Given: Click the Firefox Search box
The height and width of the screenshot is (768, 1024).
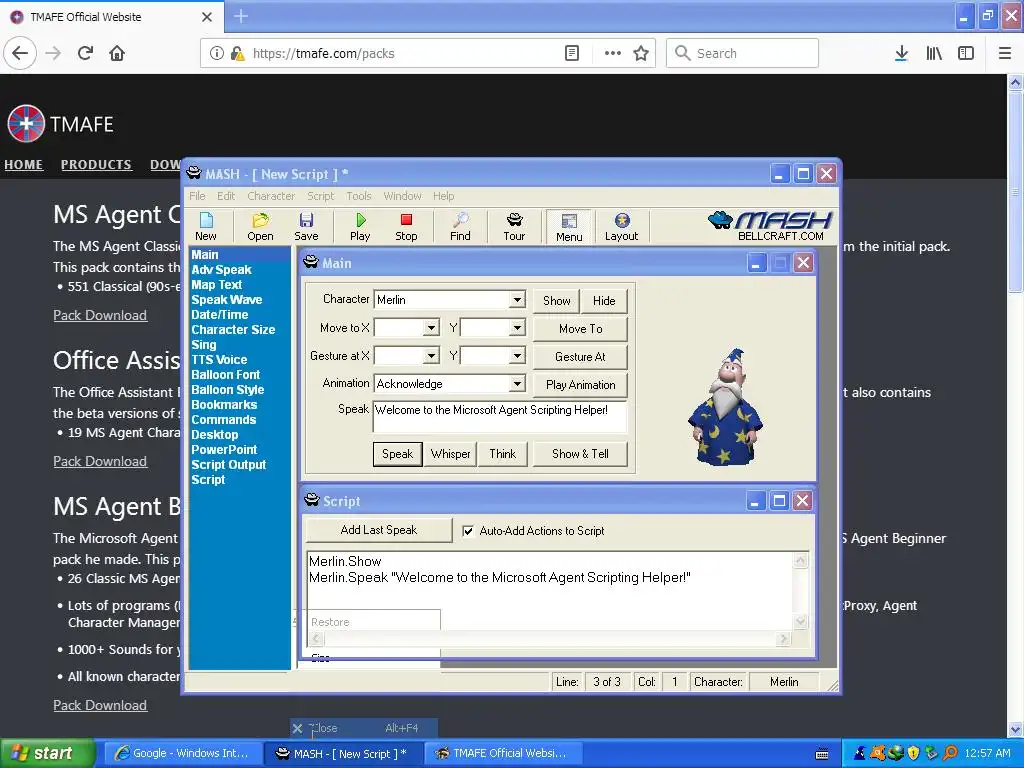Looking at the screenshot, I should click(x=743, y=53).
